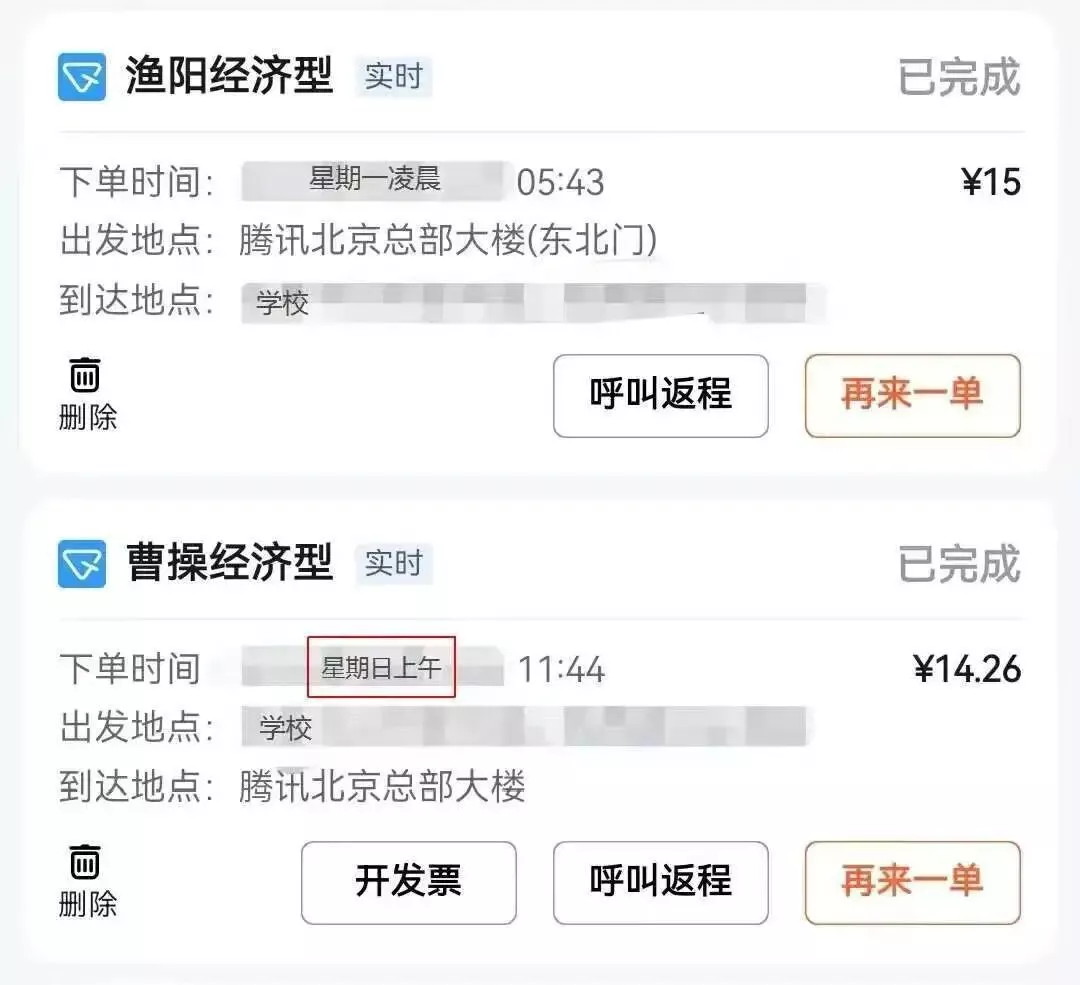Click 开发票 to request an invoice
This screenshot has height=985, width=1080.
408,882
